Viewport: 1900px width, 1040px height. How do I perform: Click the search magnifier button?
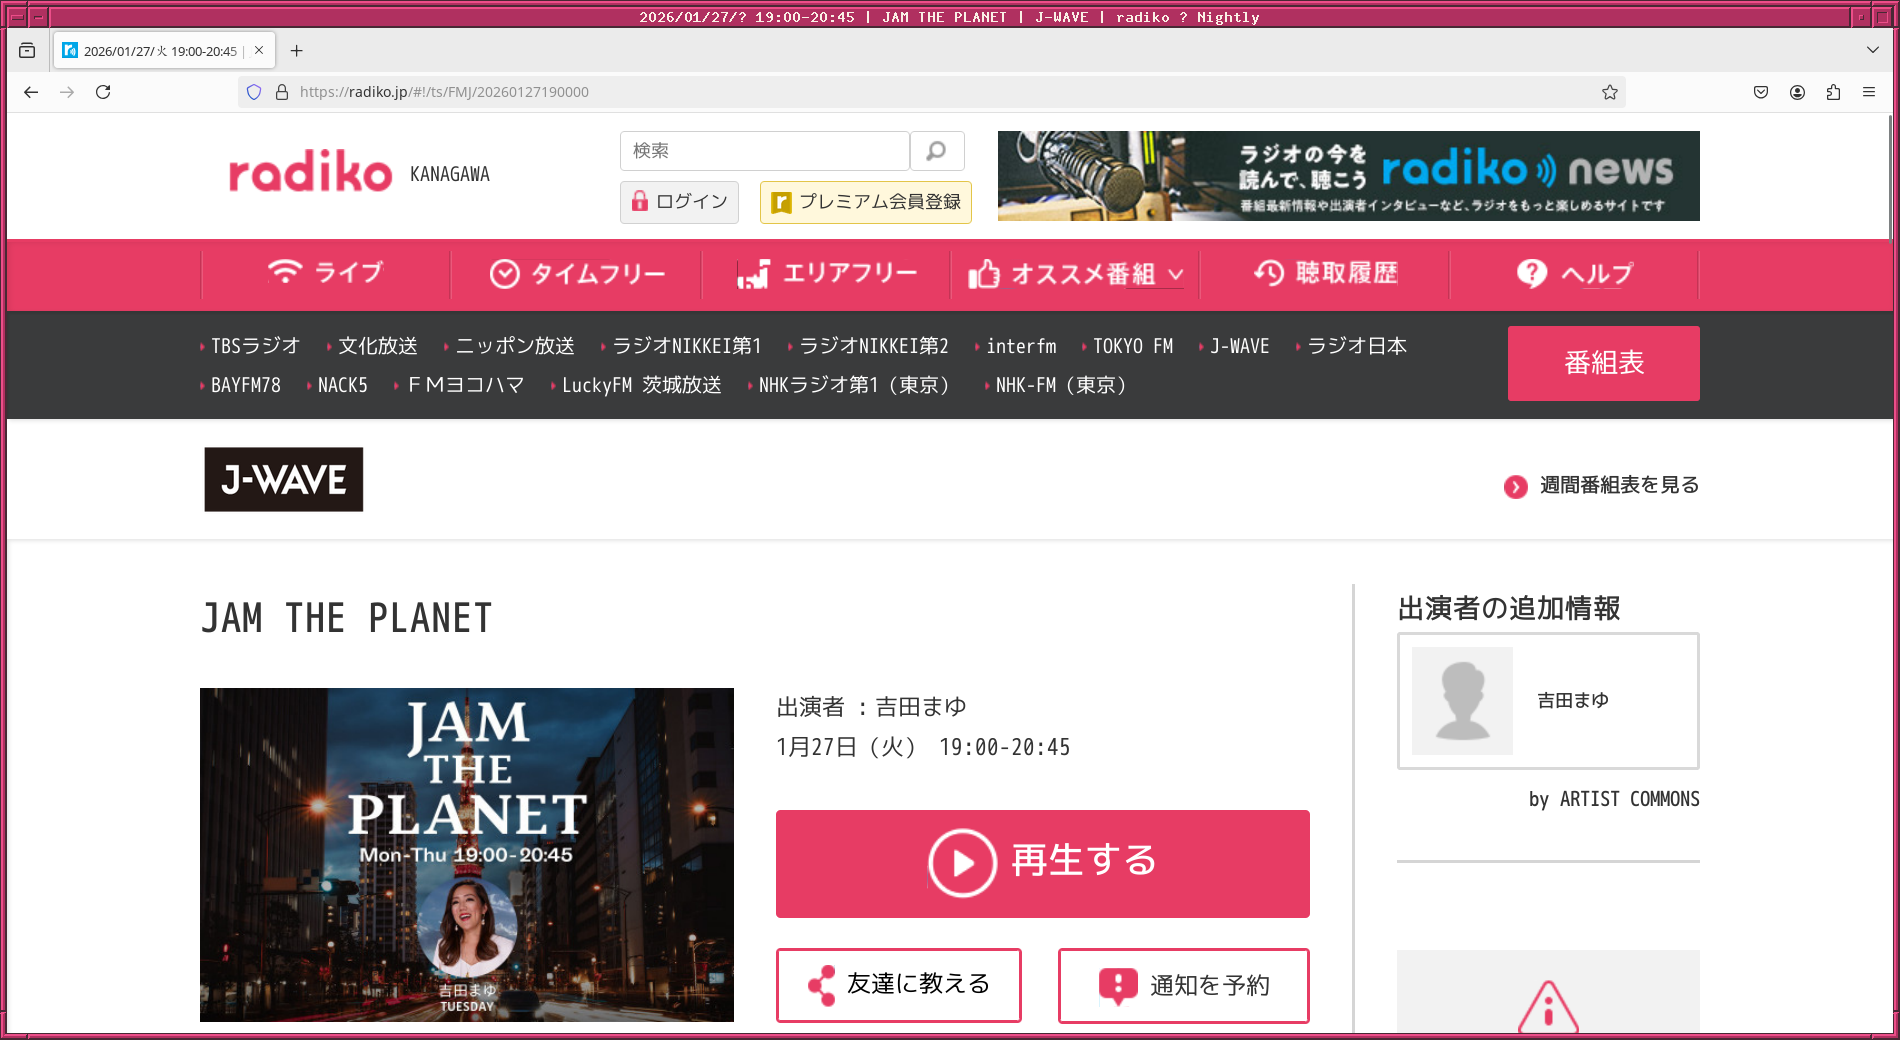[936, 151]
